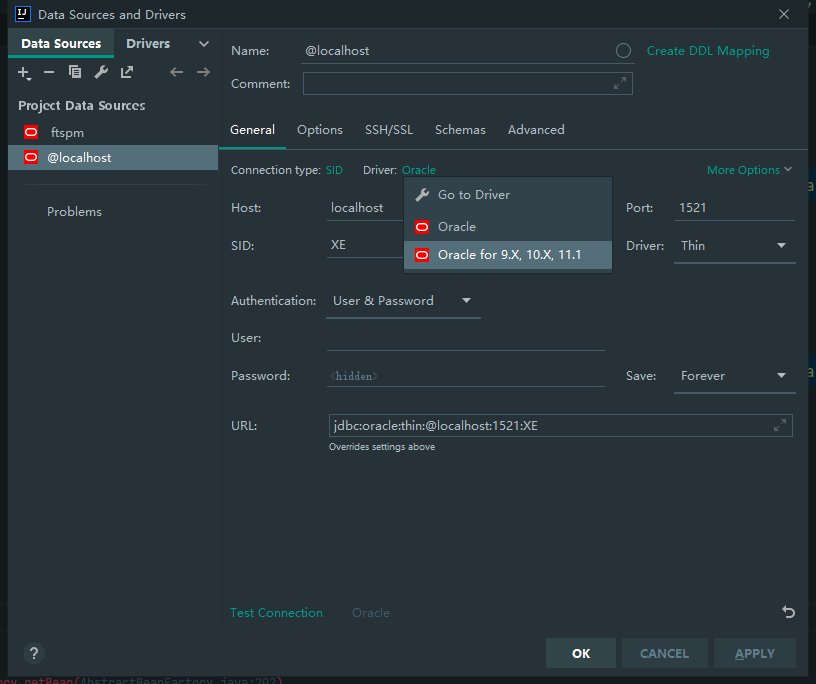This screenshot has width=816, height=684.
Task: Open the General tab
Action: [252, 130]
